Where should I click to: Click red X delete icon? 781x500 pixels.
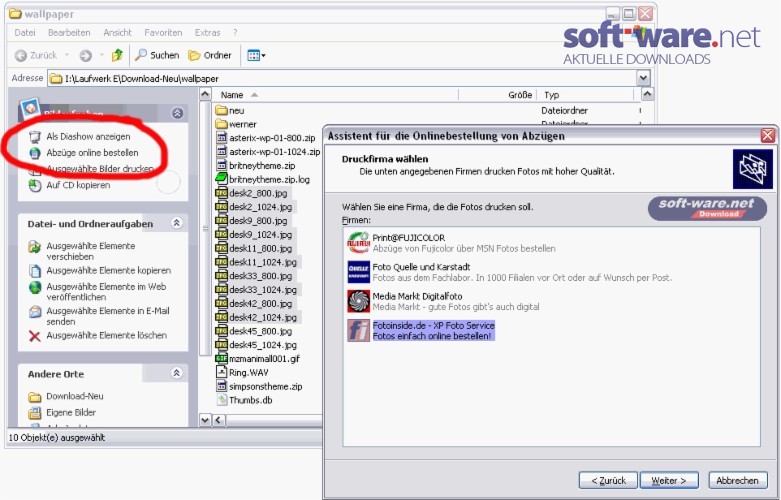(34, 336)
